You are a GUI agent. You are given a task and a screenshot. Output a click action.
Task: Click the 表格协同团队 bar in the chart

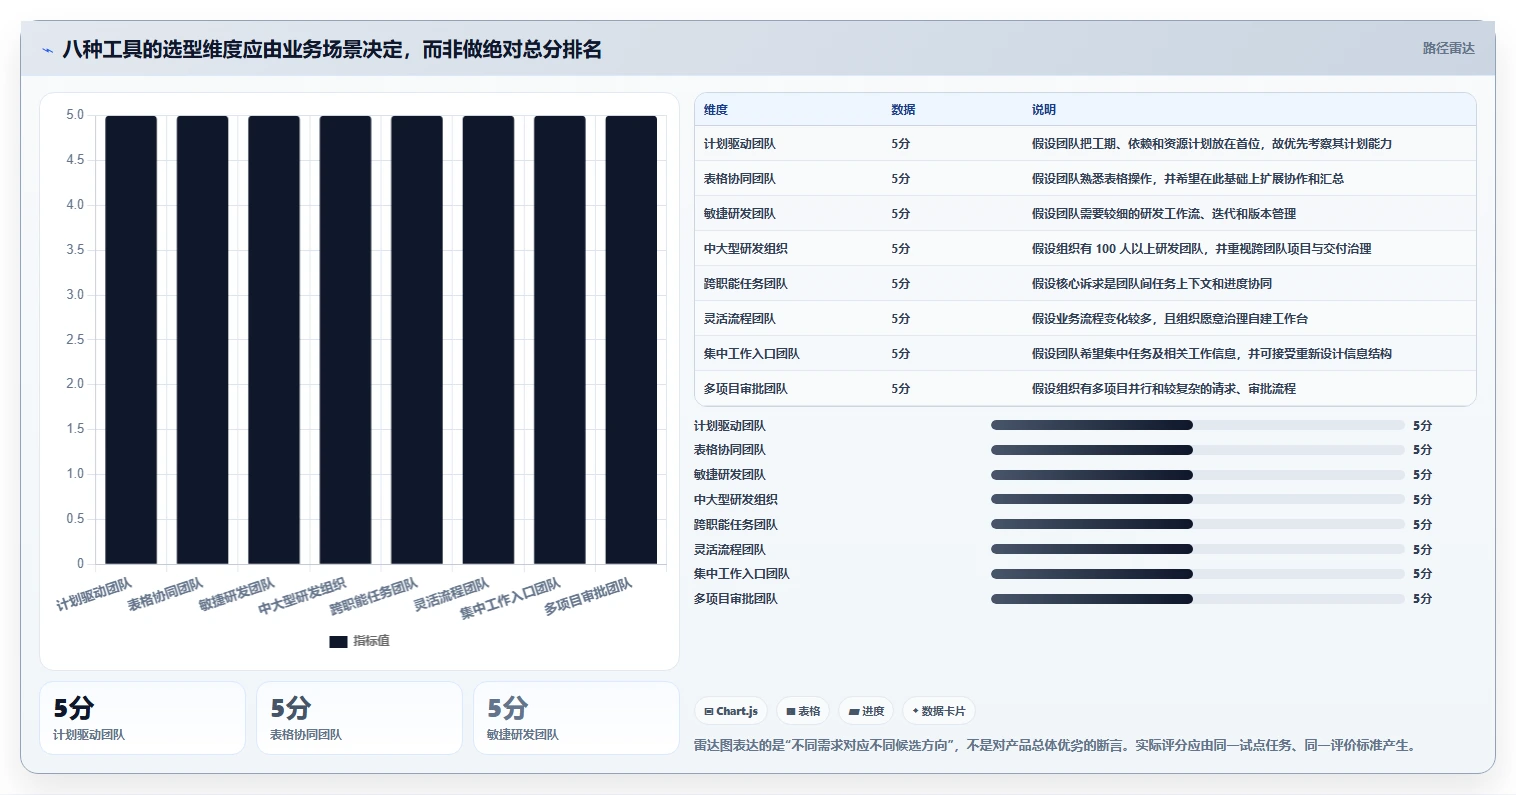coord(203,340)
